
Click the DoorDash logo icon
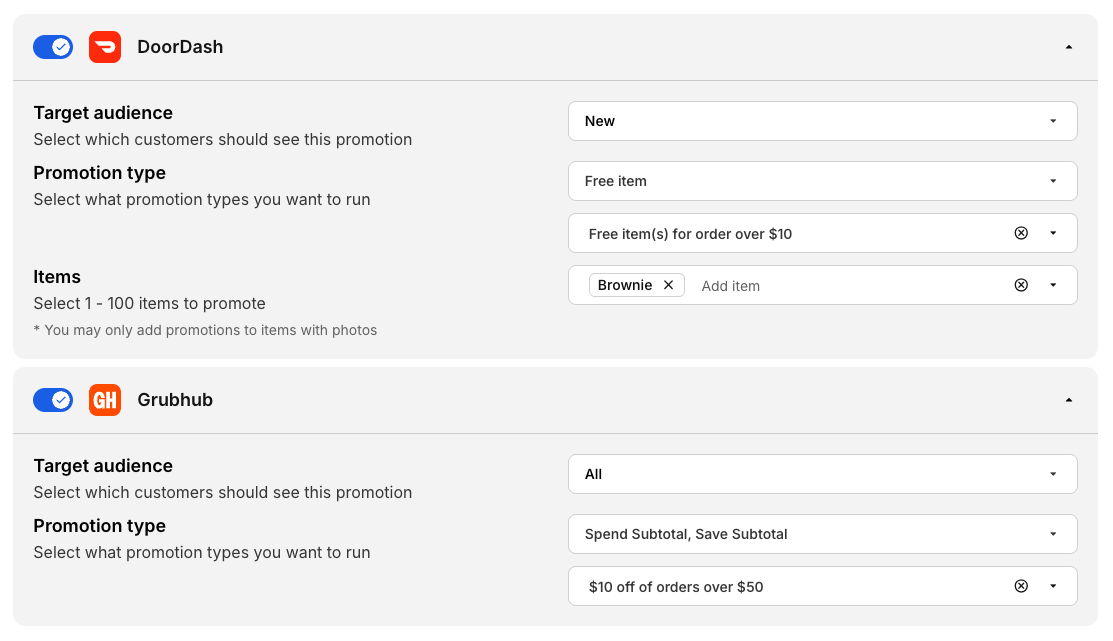(x=105, y=47)
